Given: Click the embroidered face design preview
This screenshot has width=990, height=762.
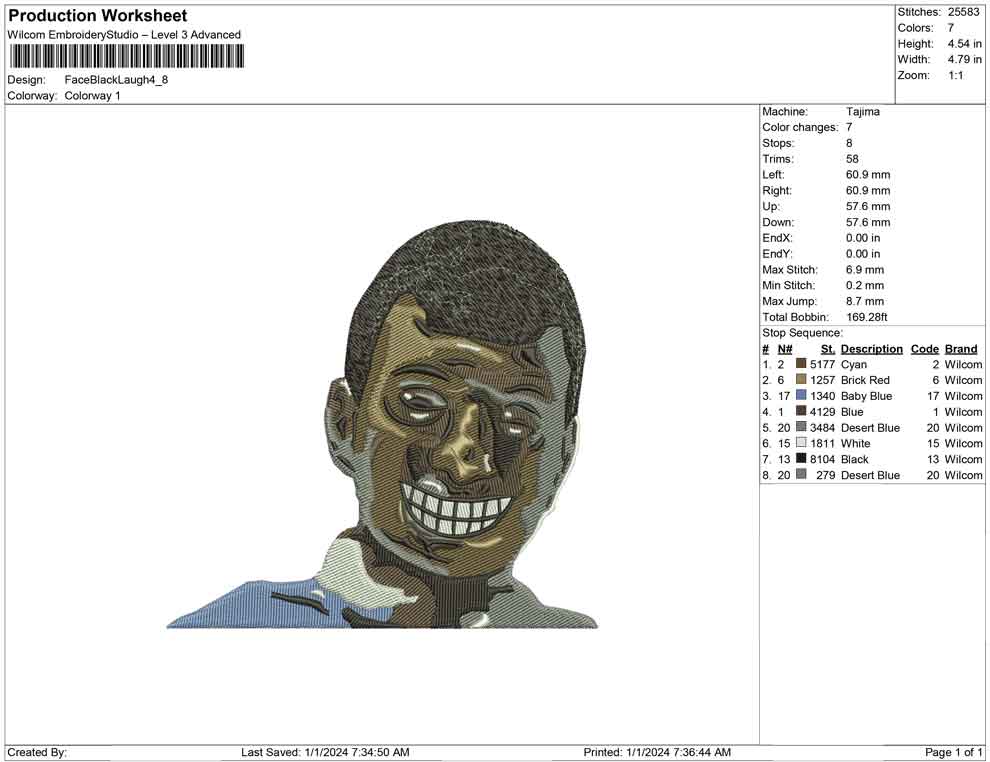Looking at the screenshot, I should tap(382, 424).
